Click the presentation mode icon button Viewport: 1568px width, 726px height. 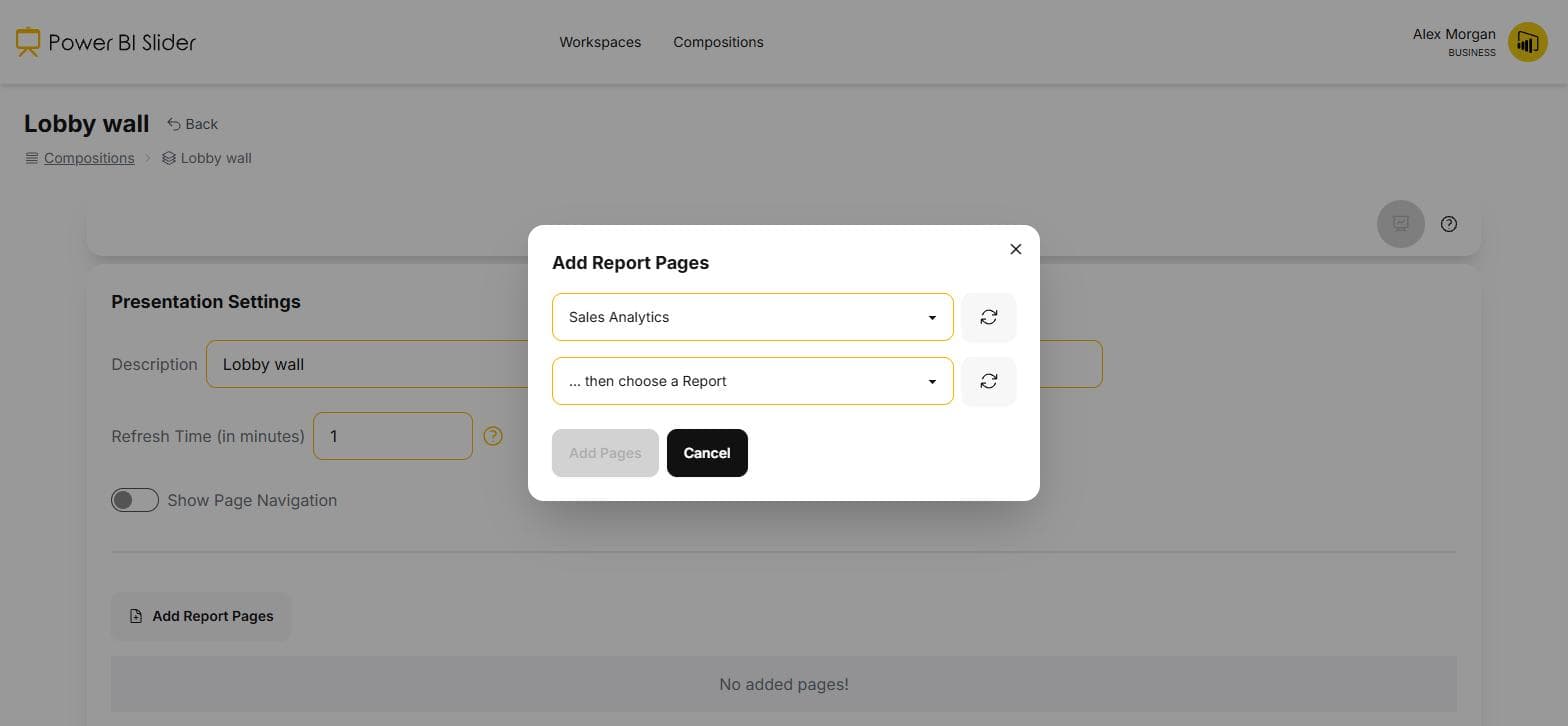coord(1401,224)
